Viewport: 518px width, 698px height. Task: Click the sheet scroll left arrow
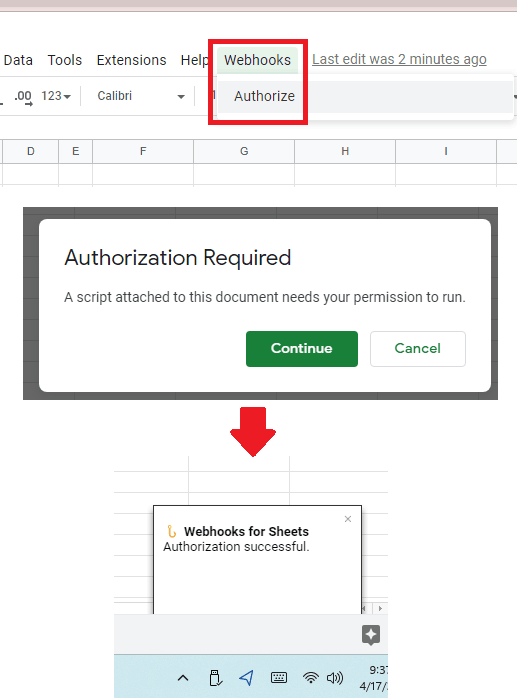364,608
